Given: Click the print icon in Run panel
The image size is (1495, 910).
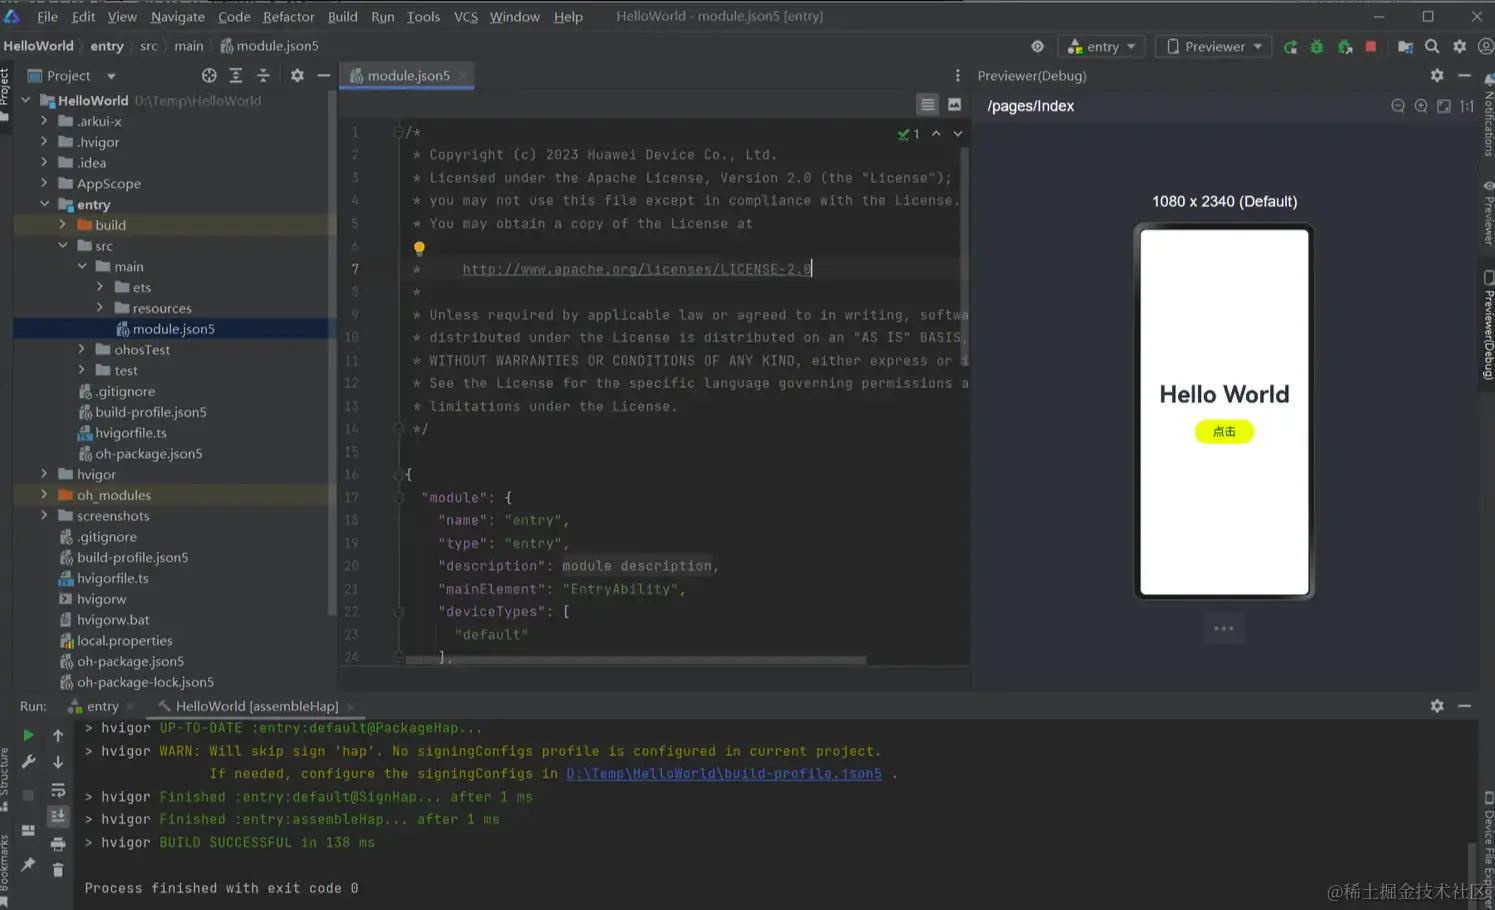Looking at the screenshot, I should point(58,843).
